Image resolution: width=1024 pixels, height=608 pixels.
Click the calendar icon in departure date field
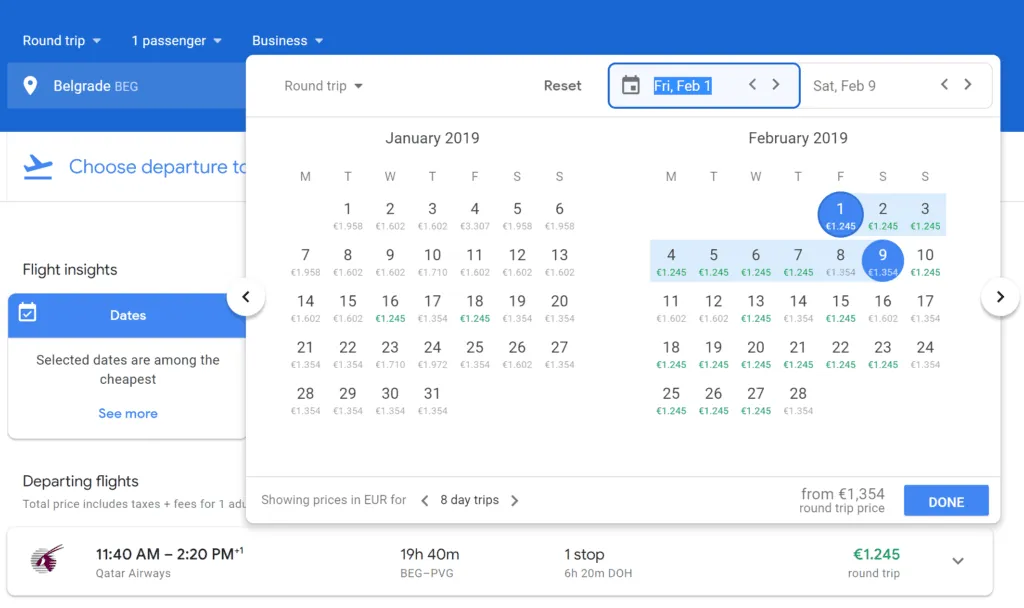[x=630, y=86]
